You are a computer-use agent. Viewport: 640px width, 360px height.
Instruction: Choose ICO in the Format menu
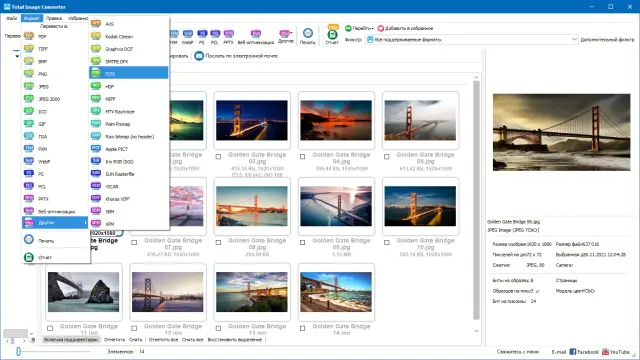[x=55, y=111]
